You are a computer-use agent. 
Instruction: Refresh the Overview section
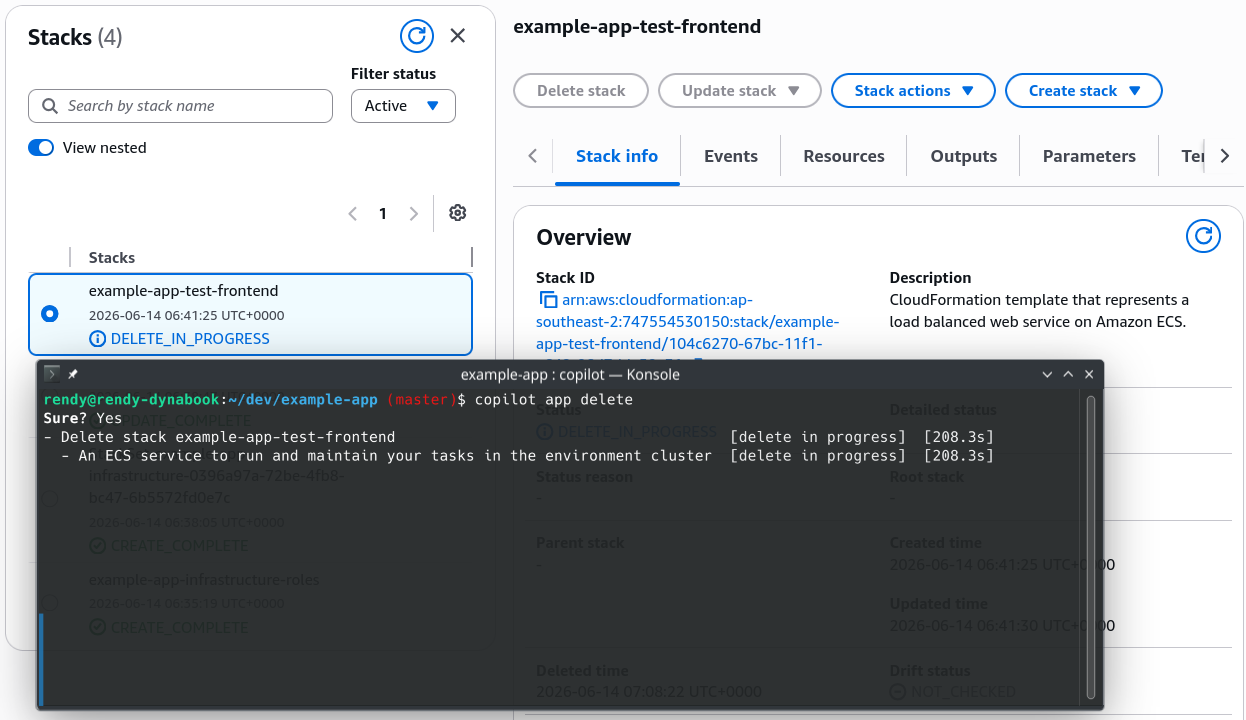(1203, 237)
